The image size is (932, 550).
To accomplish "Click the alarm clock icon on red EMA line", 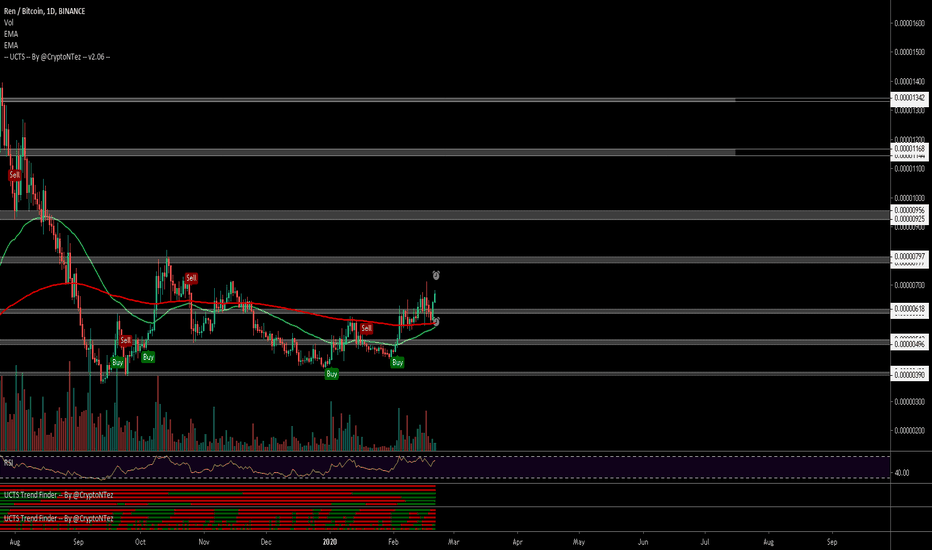I will coord(436,322).
